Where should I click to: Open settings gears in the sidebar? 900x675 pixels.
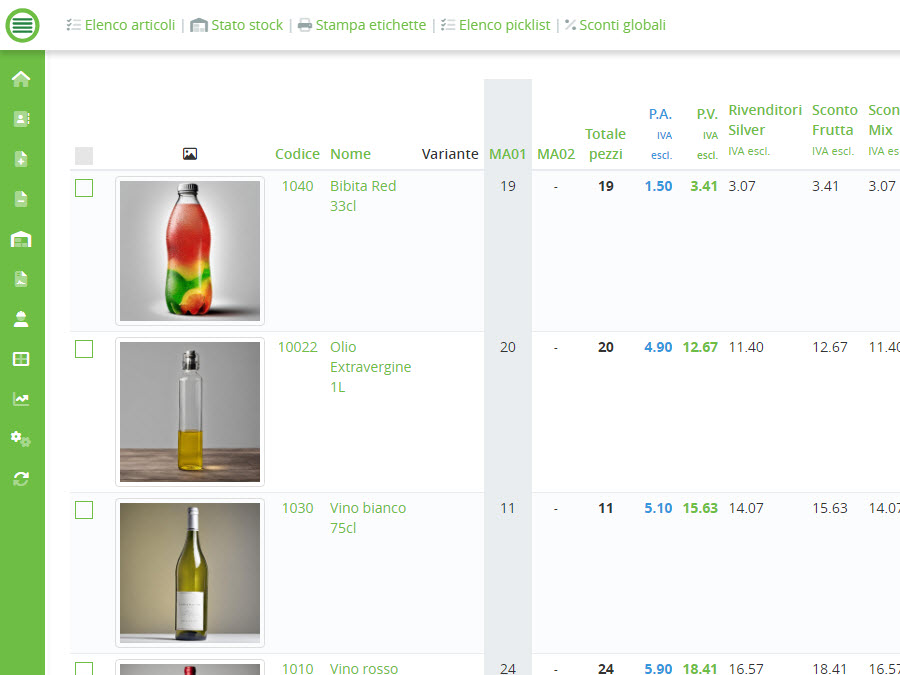21,439
